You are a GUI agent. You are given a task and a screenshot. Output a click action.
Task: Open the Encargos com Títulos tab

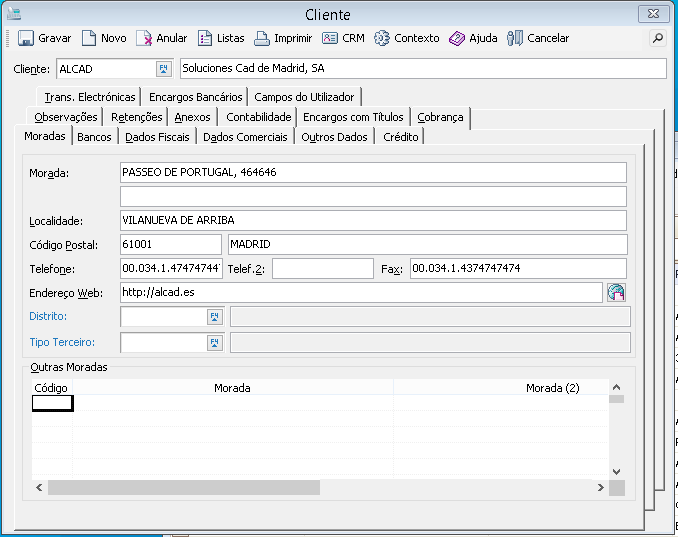click(353, 117)
